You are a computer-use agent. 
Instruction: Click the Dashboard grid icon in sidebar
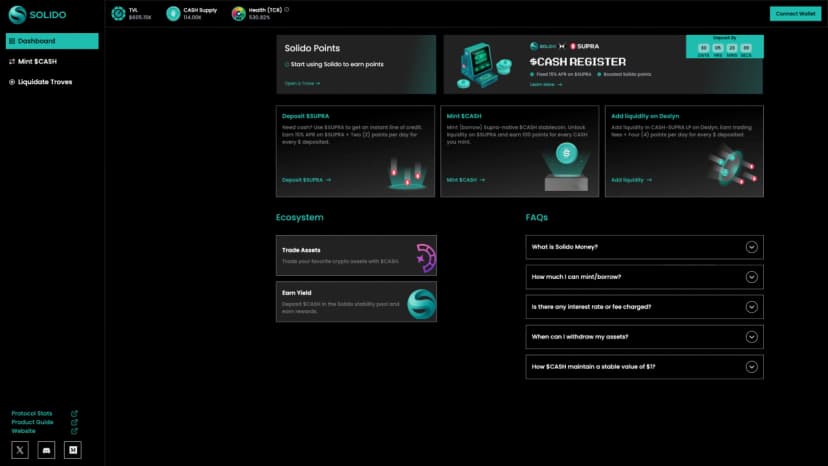(x=12, y=41)
